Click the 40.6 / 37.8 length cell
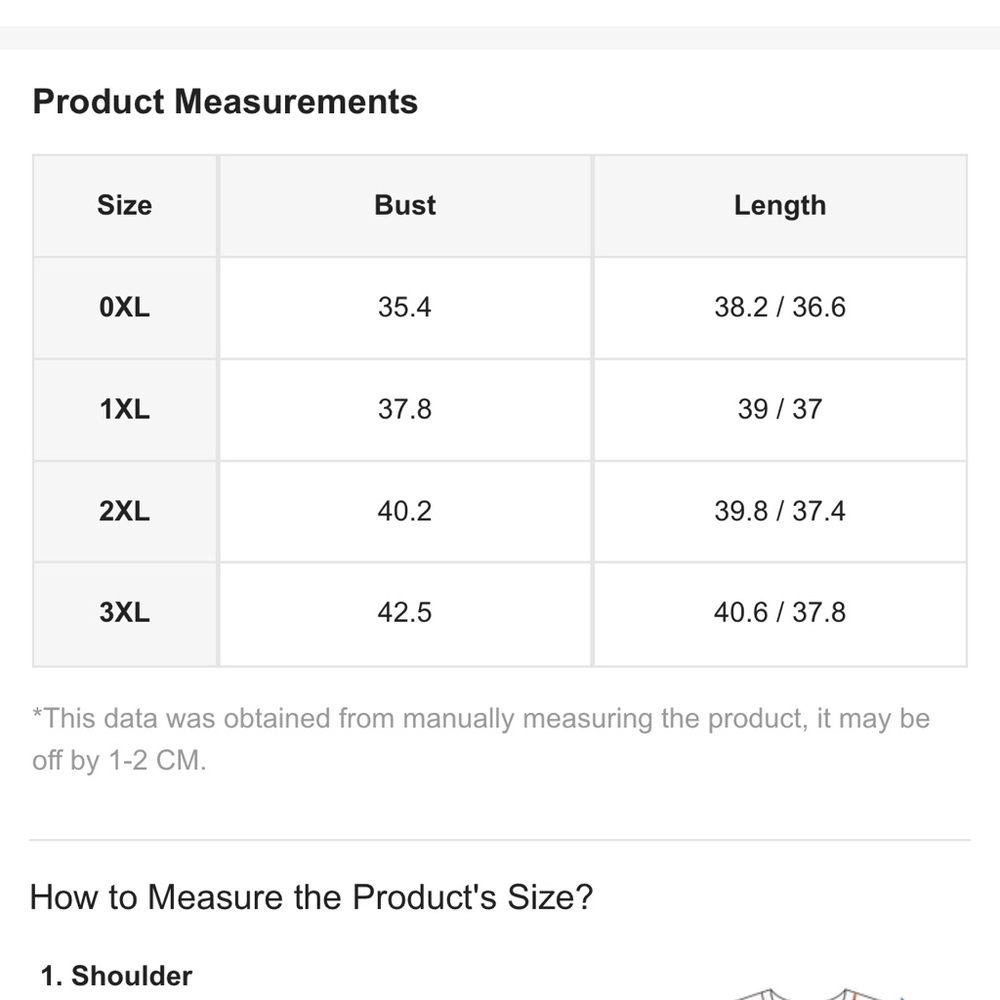The image size is (1000, 1000). (x=780, y=612)
